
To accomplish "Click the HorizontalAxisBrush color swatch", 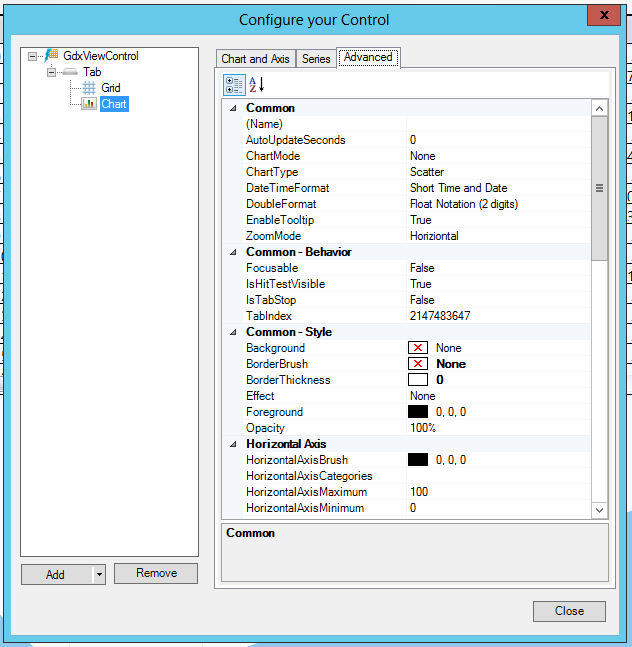I will (418, 460).
